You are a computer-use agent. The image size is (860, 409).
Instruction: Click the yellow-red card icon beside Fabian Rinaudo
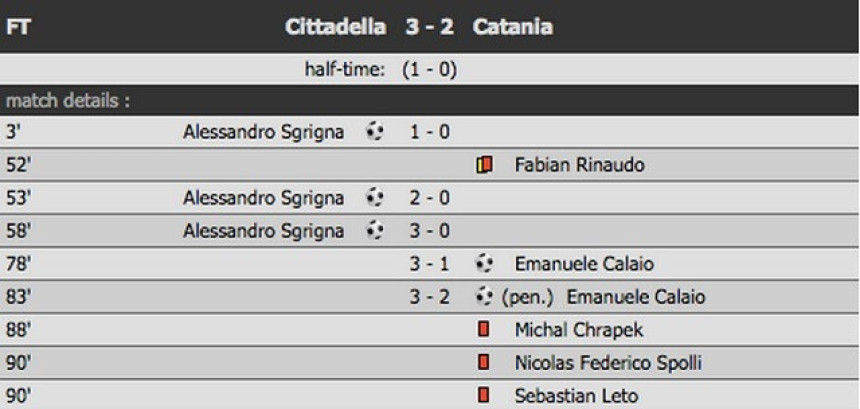point(484,164)
